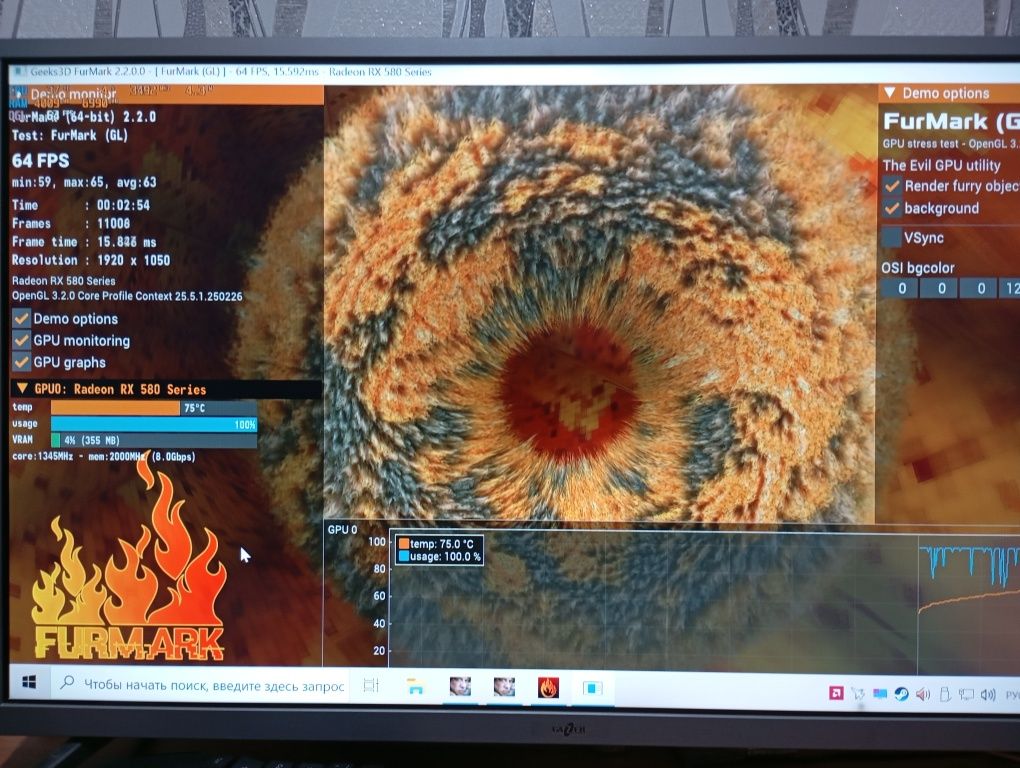The width and height of the screenshot is (1020, 768).
Task: Click the magenta square tray icon
Action: click(x=836, y=693)
